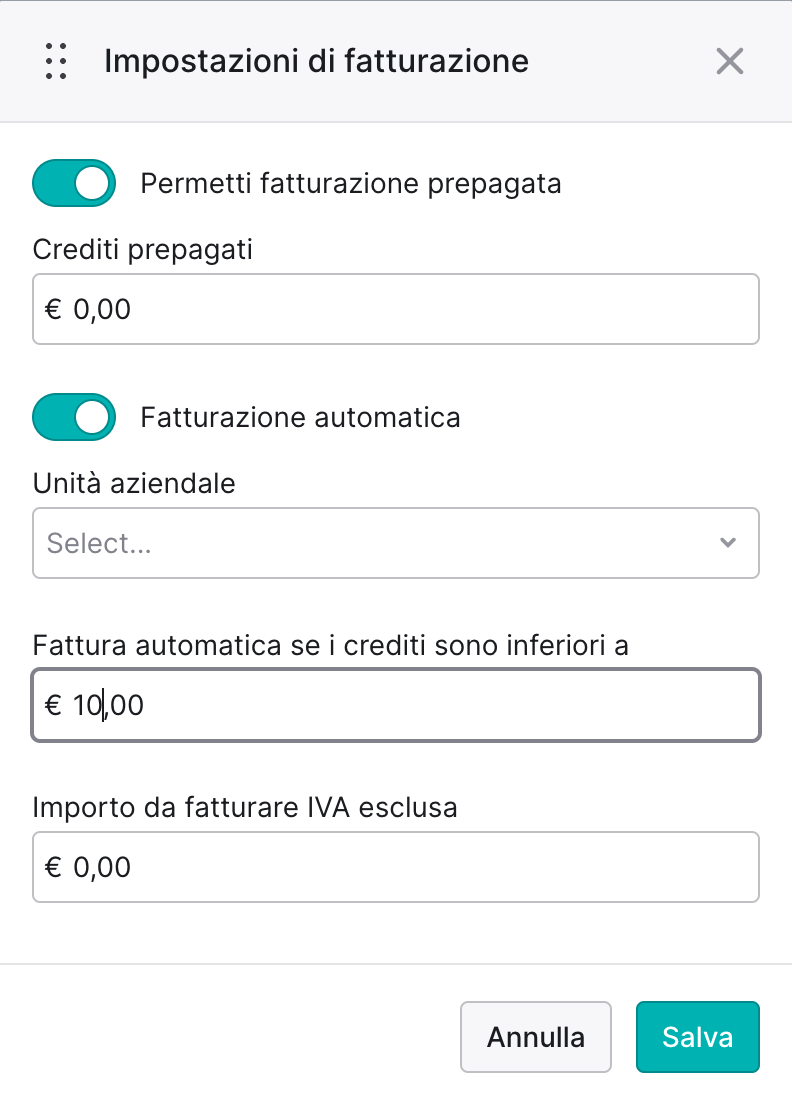Save settings with the Salva button
This screenshot has width=792, height=1102.
tap(698, 1037)
